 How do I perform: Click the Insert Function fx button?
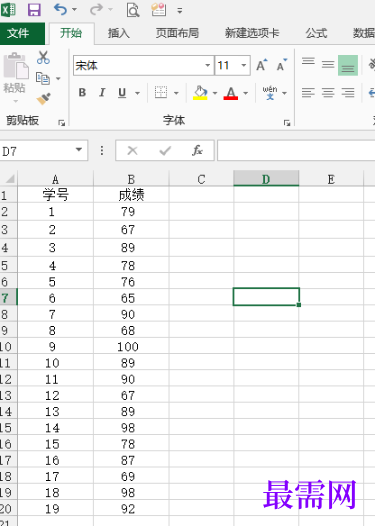tap(197, 151)
